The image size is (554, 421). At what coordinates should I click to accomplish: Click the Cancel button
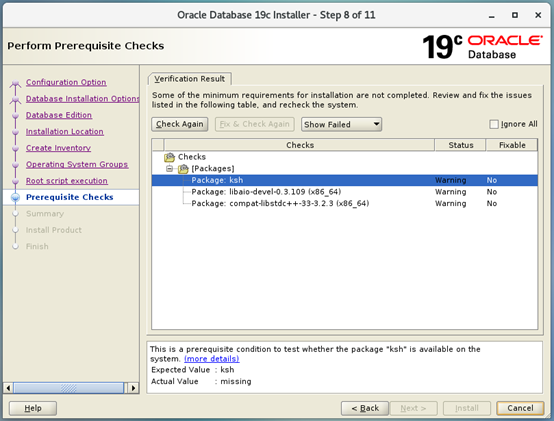point(520,408)
